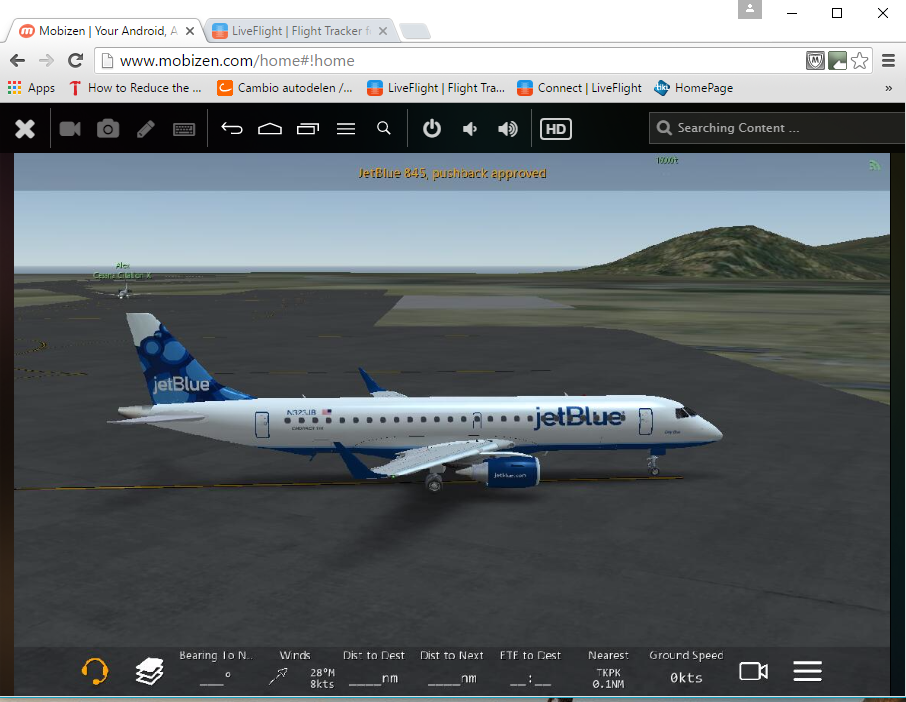Raise device volume with loud speaker icon
Screen dimensions: 906x702
pos(508,128)
